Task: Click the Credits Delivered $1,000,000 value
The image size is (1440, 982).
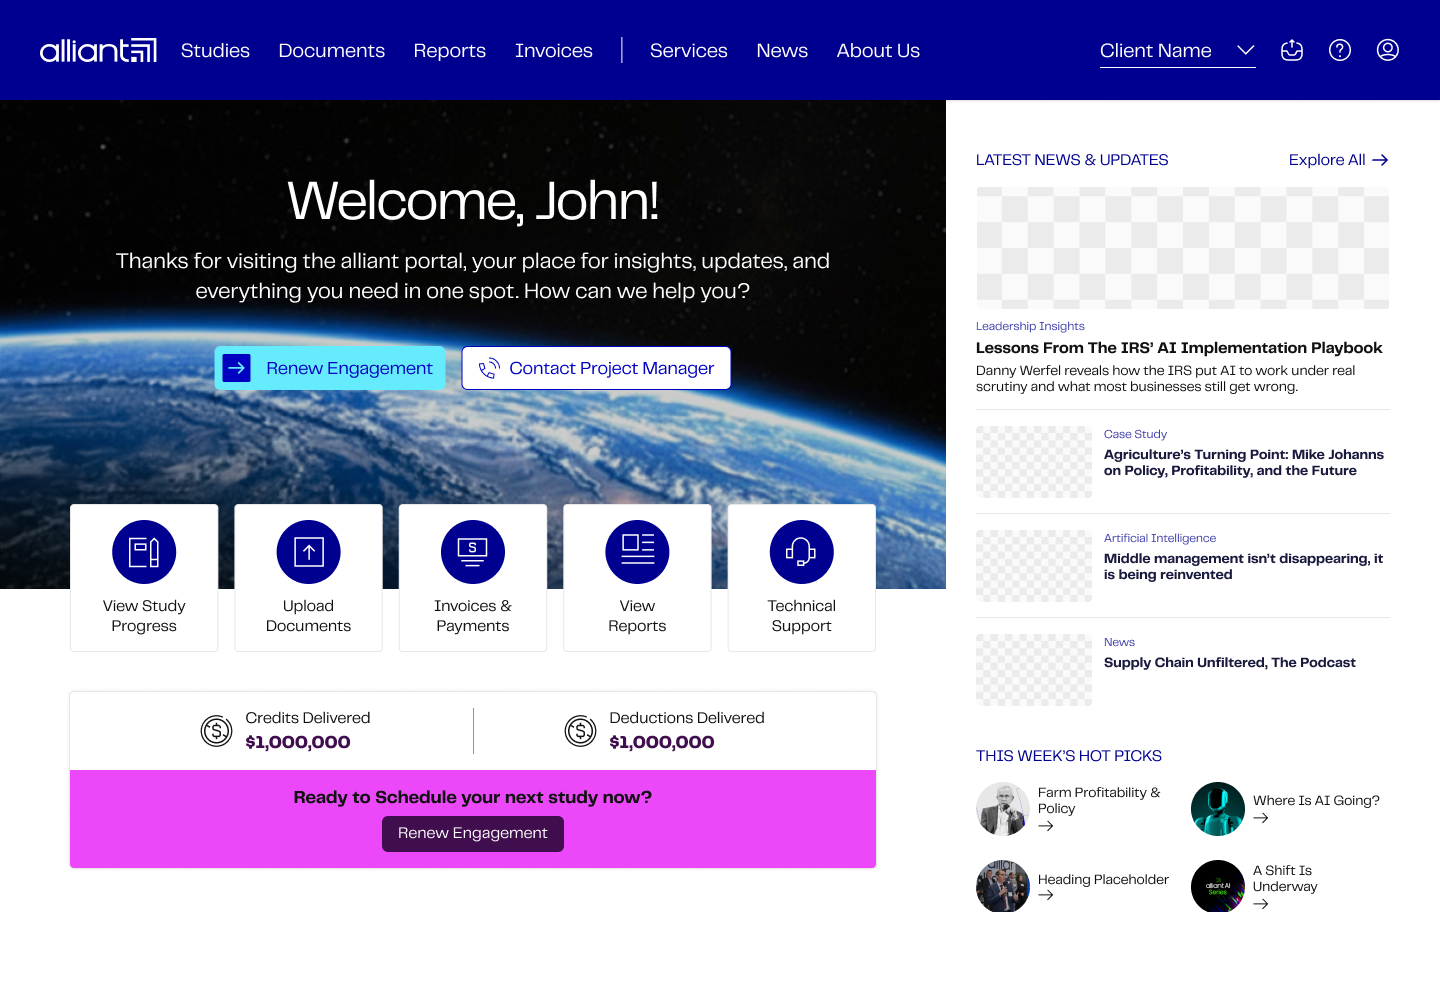Action: coord(298,742)
